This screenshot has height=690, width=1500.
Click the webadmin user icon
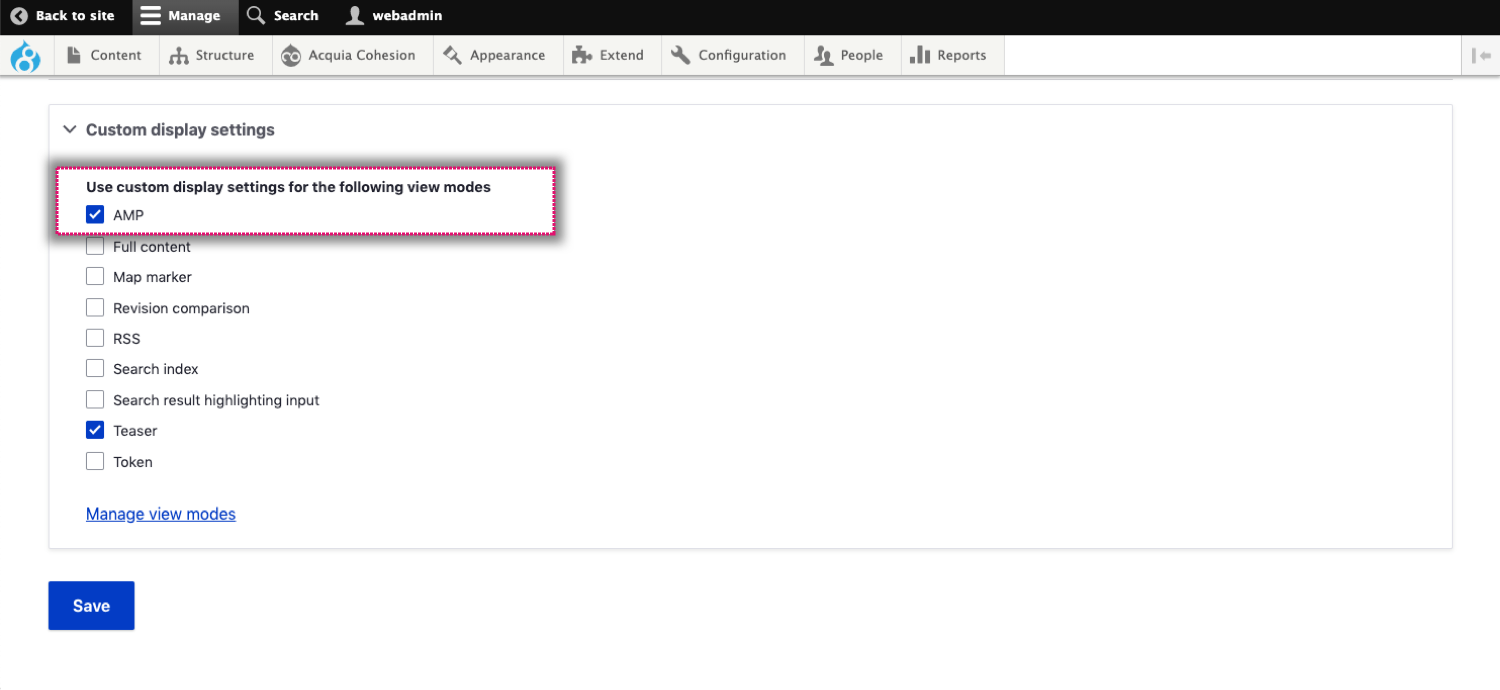pos(354,16)
